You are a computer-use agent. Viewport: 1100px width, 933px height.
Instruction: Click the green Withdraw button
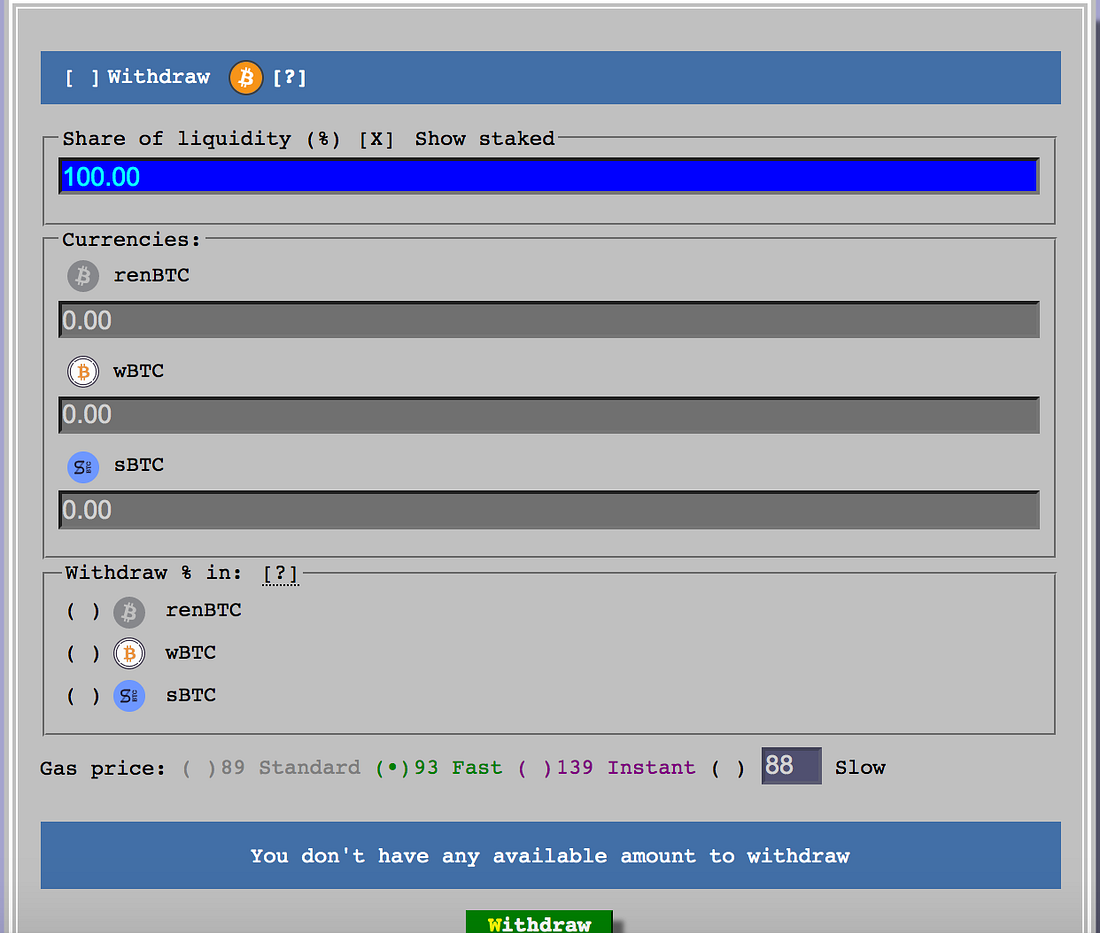[x=539, y=922]
